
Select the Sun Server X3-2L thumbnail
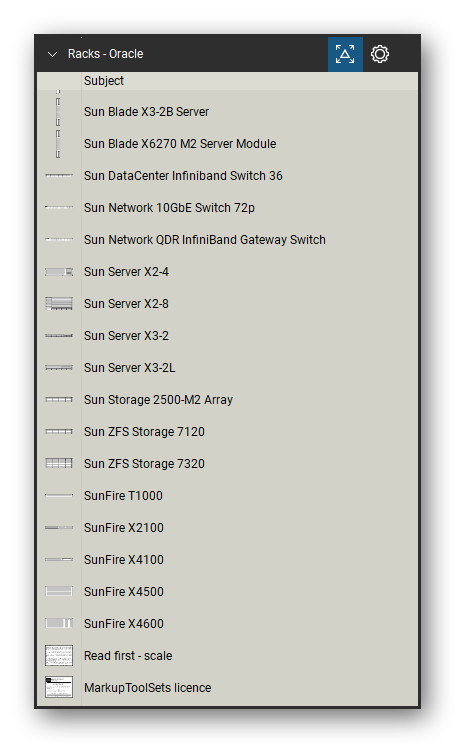click(x=59, y=368)
